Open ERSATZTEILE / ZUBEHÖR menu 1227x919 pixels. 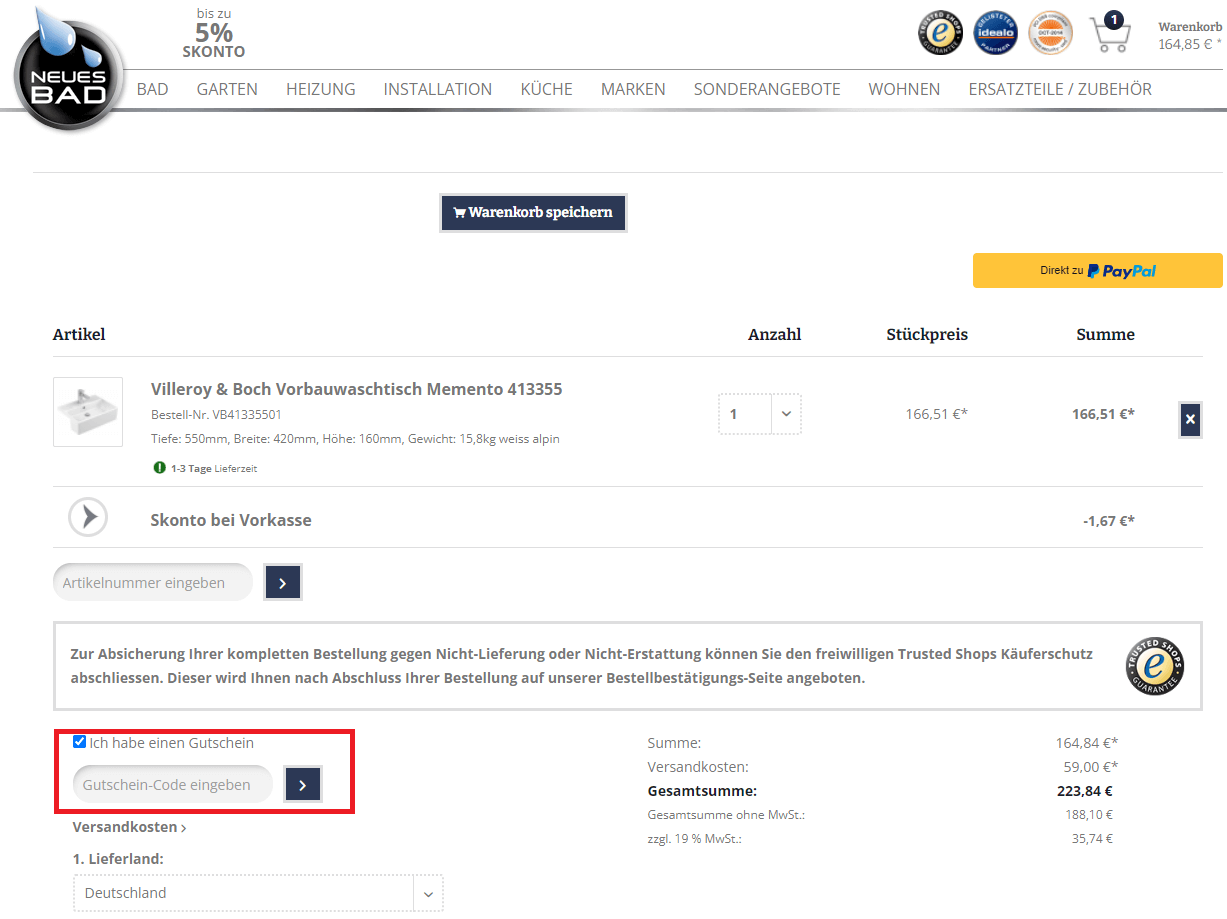pyautogui.click(x=1060, y=89)
